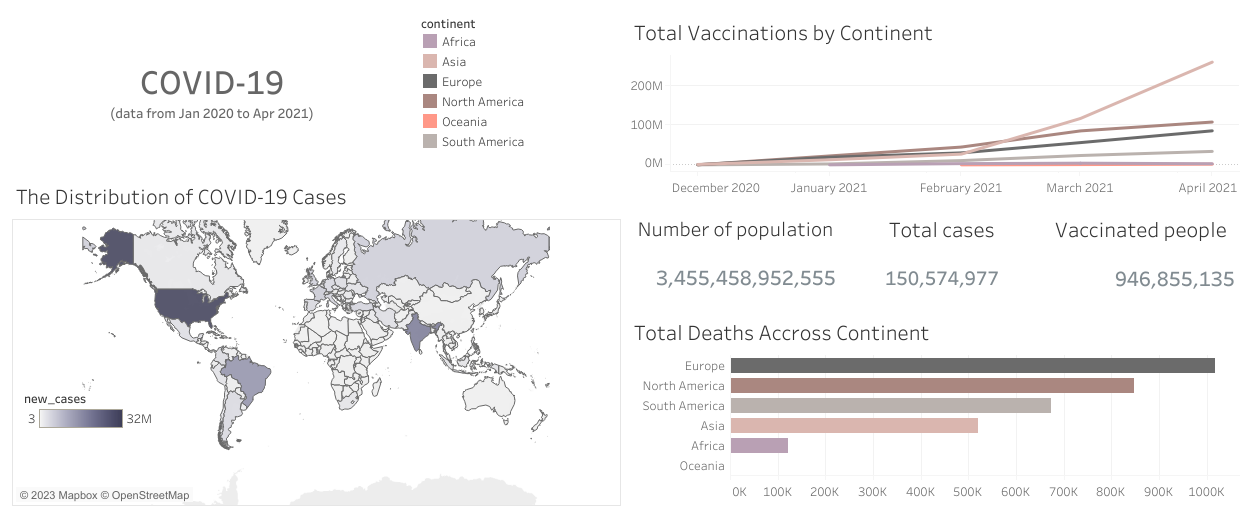Highlight North America via its legend swatch
Viewport: 1250px width, 517px height.
click(430, 102)
